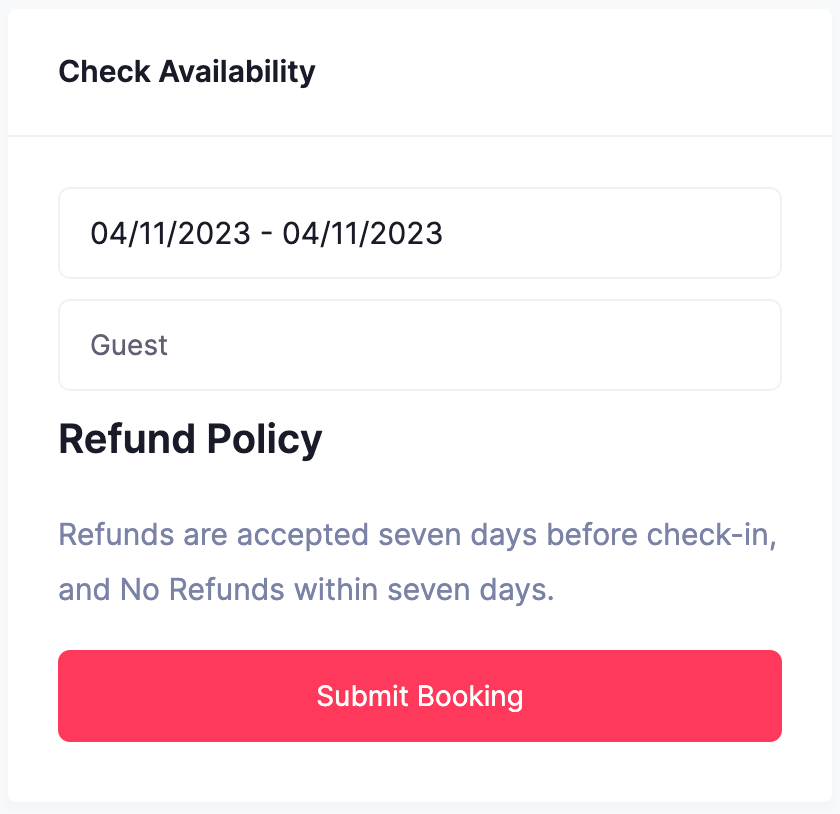Click the word "Booking" on the red button
The width and height of the screenshot is (840, 814).
470,696
